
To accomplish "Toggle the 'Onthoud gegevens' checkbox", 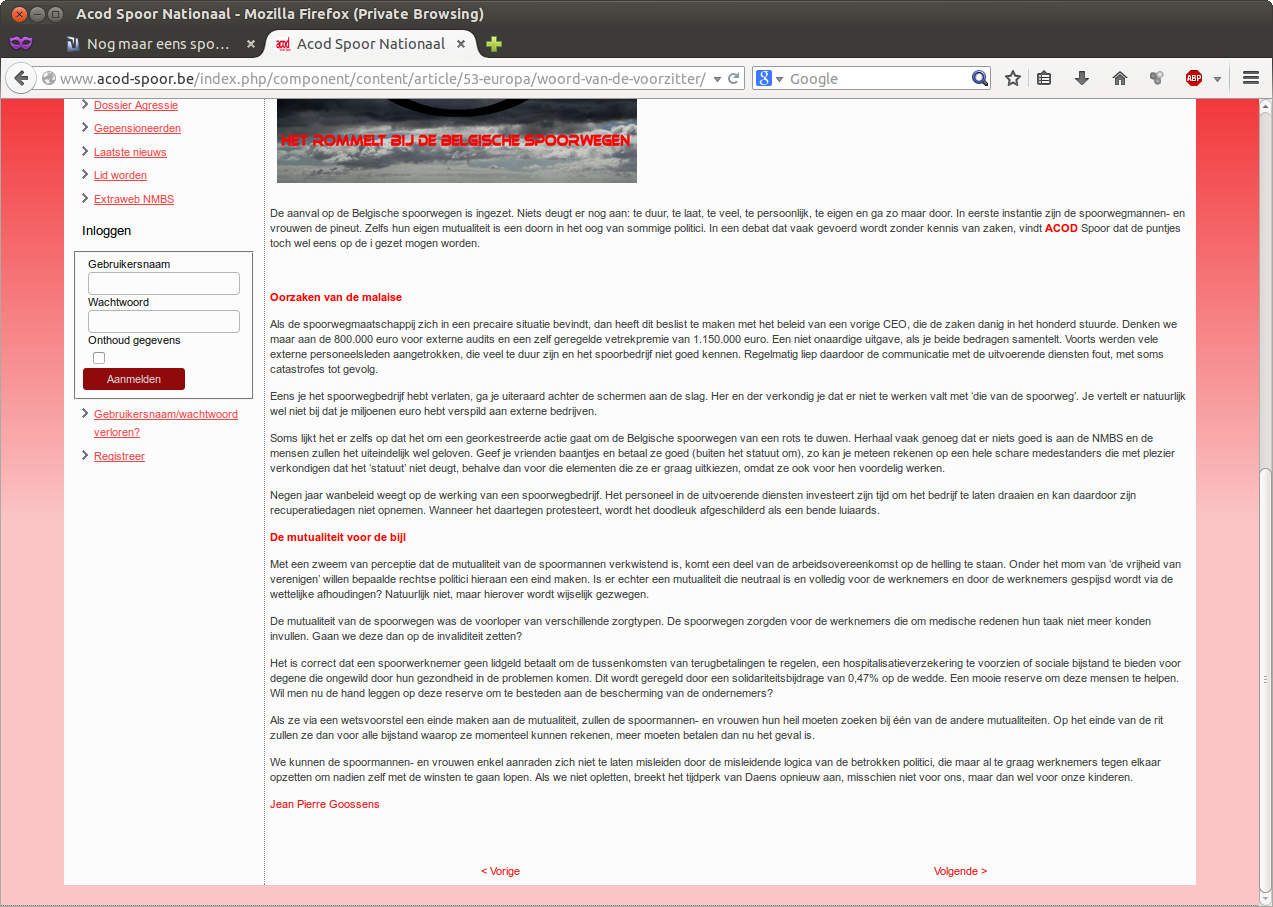I will pyautogui.click(x=99, y=358).
